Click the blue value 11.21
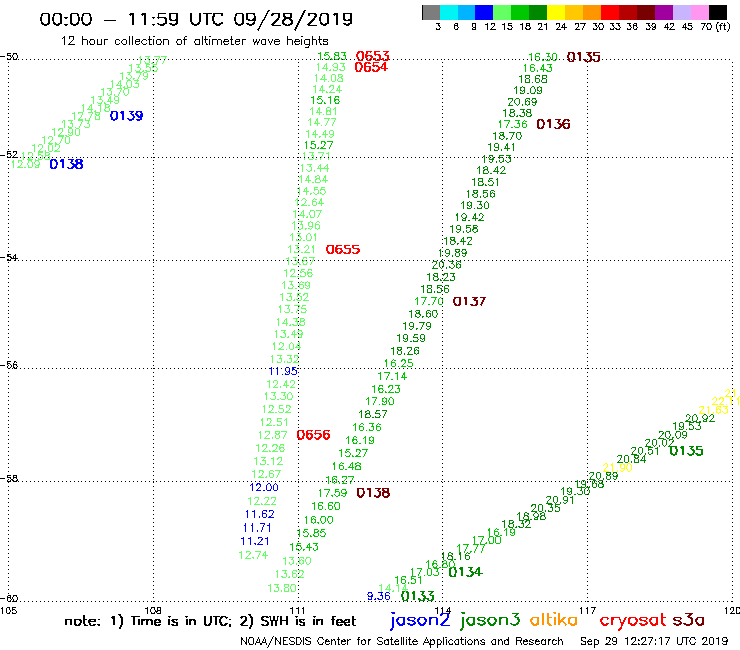Screen dimensions: 740x650 pos(255,541)
